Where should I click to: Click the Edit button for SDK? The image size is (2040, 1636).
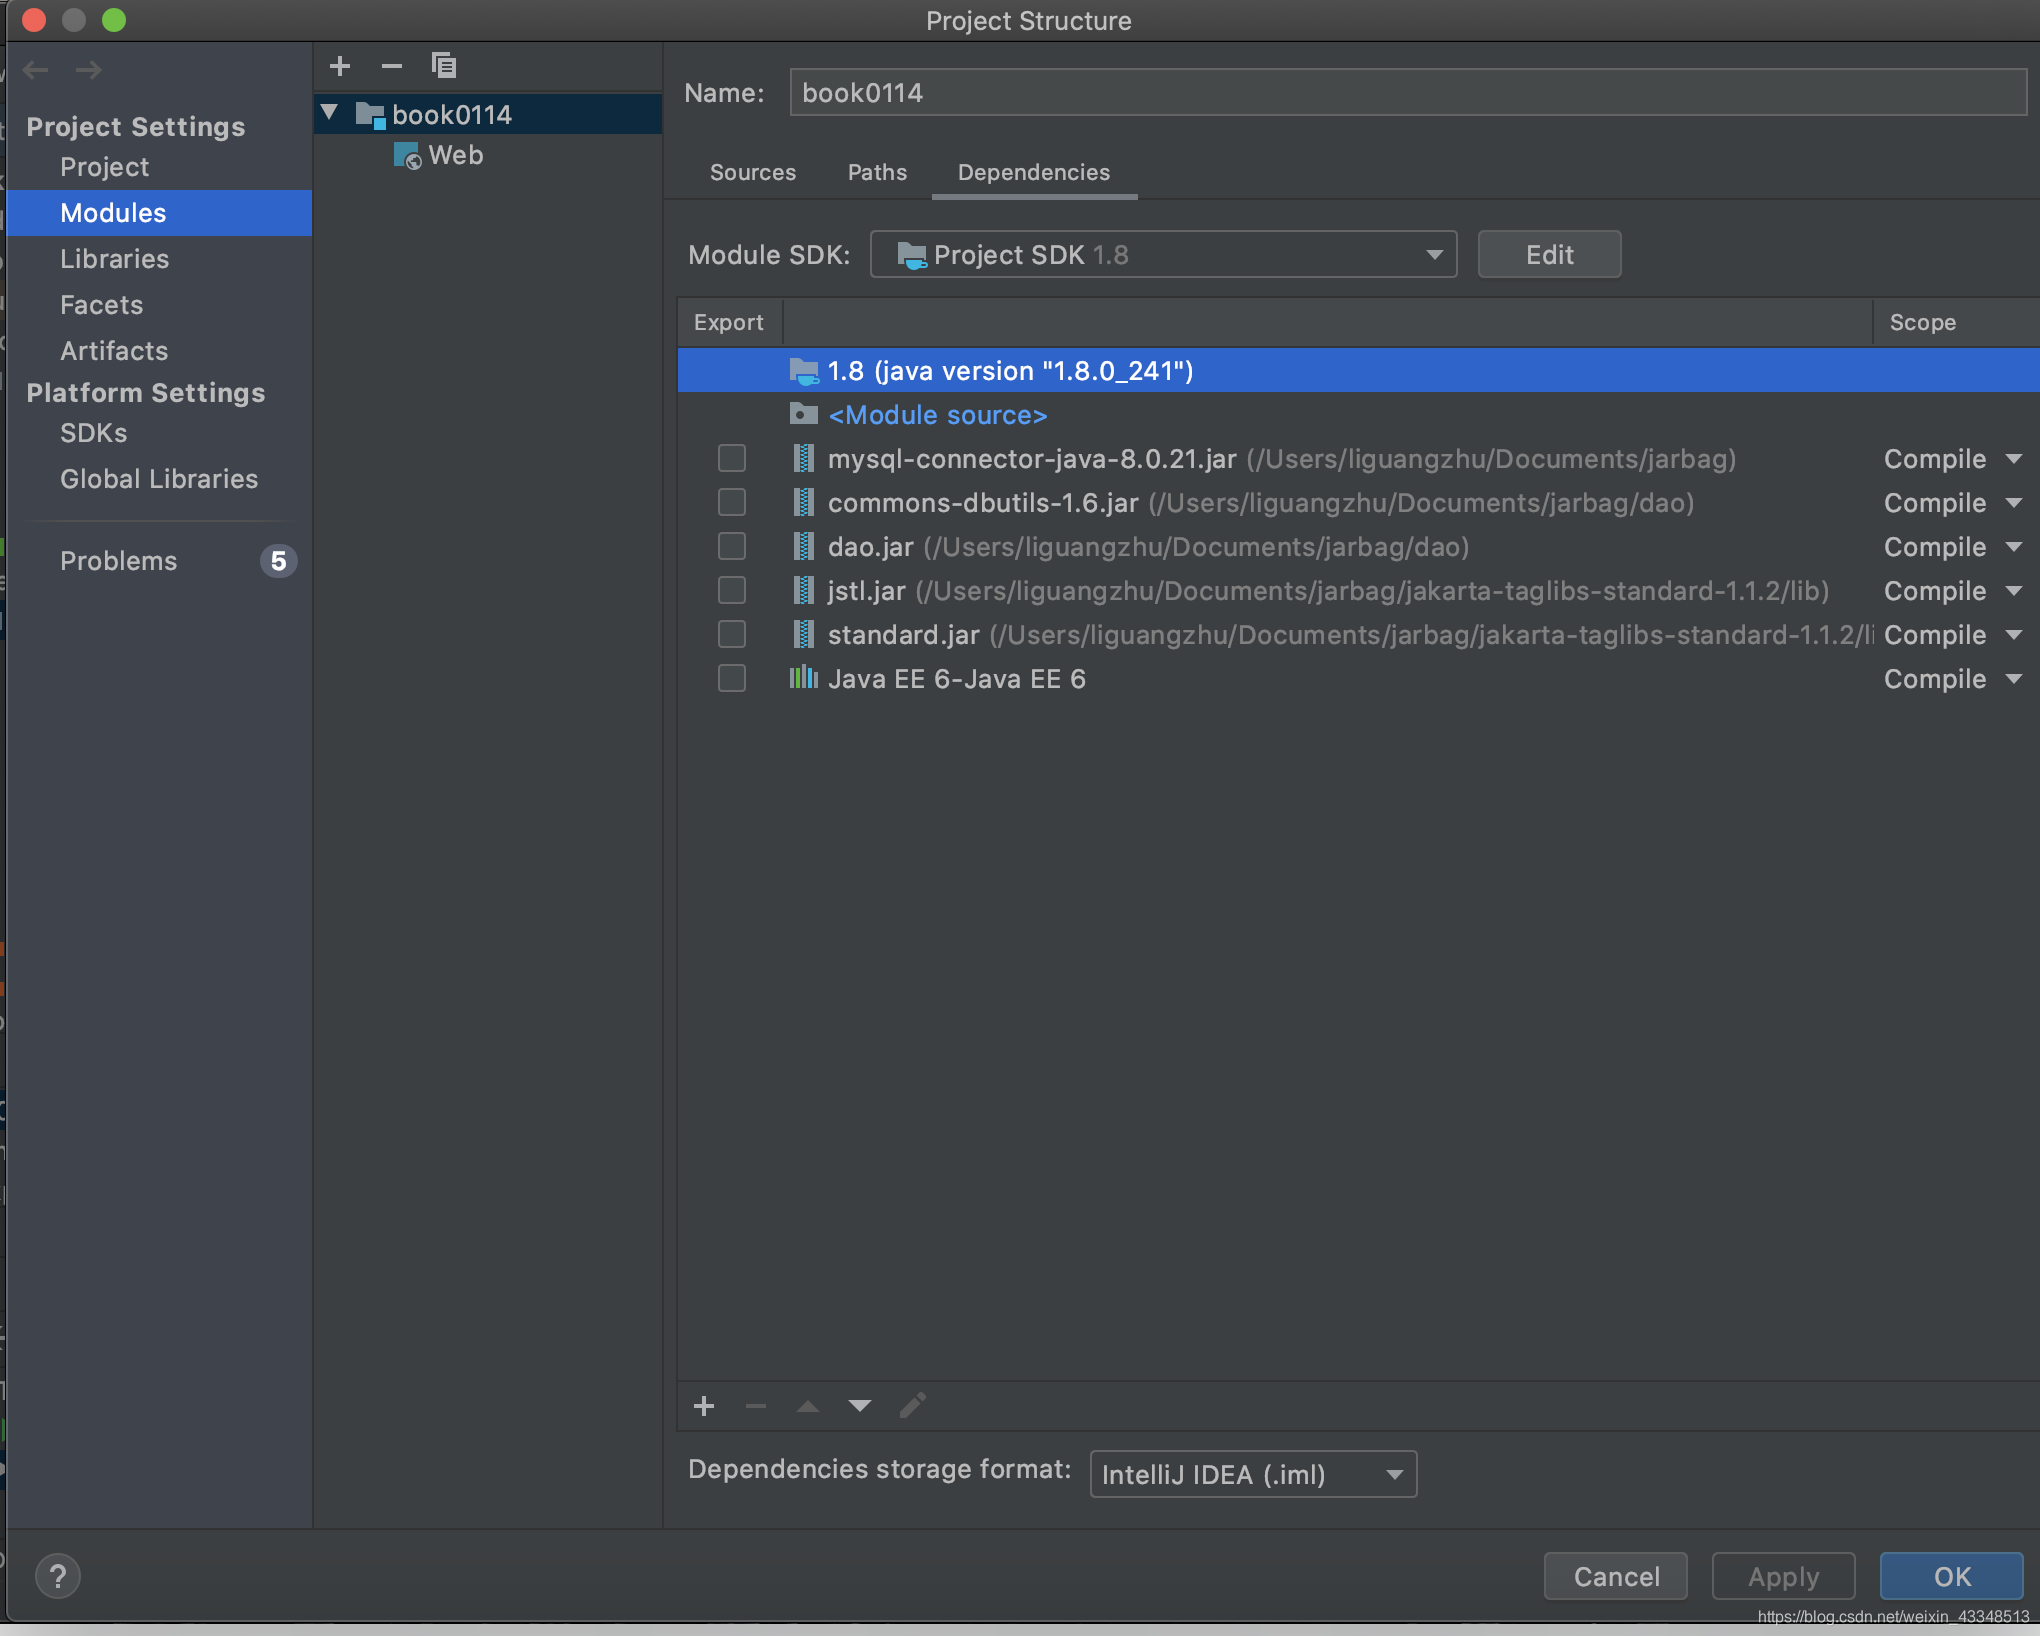1548,254
